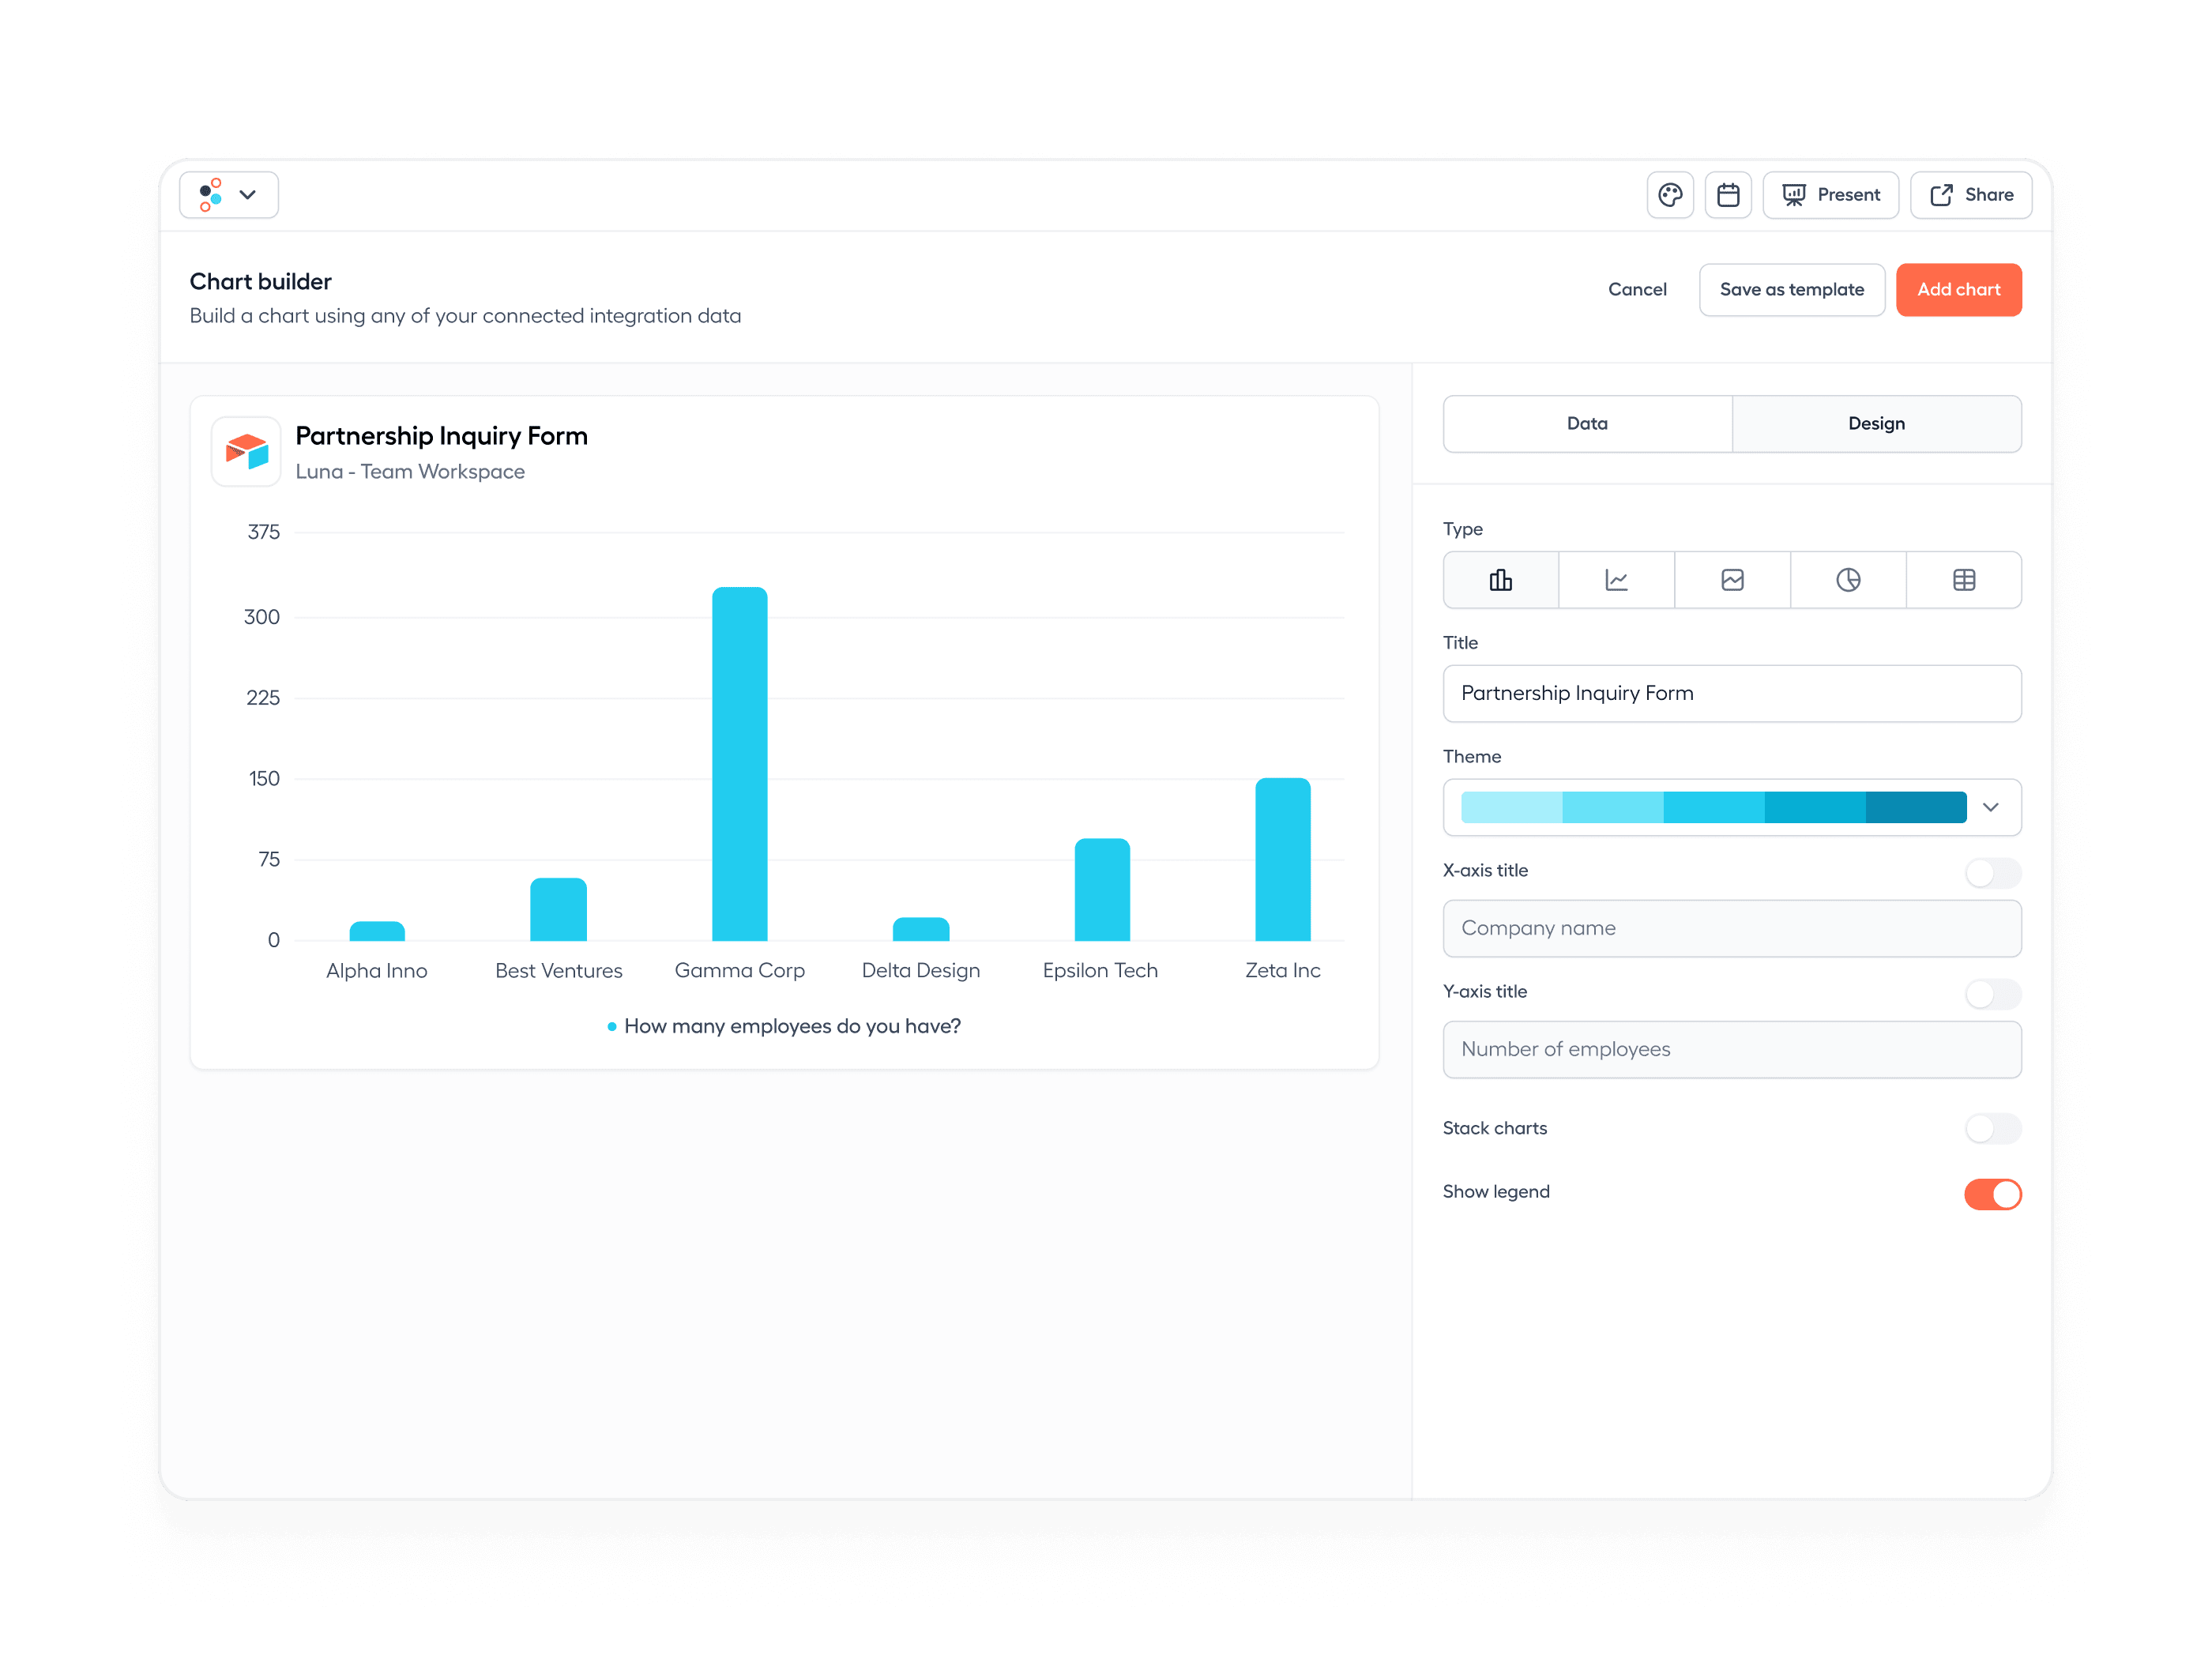Click the calendar icon in toolbar
Screen dimensions: 2212x1659
1726,194
